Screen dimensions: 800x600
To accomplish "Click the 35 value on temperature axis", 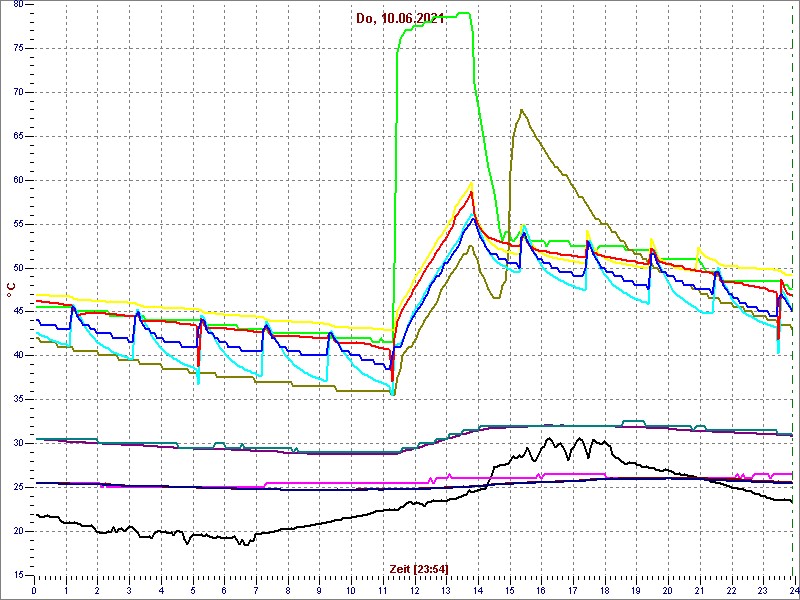I will pos(18,399).
